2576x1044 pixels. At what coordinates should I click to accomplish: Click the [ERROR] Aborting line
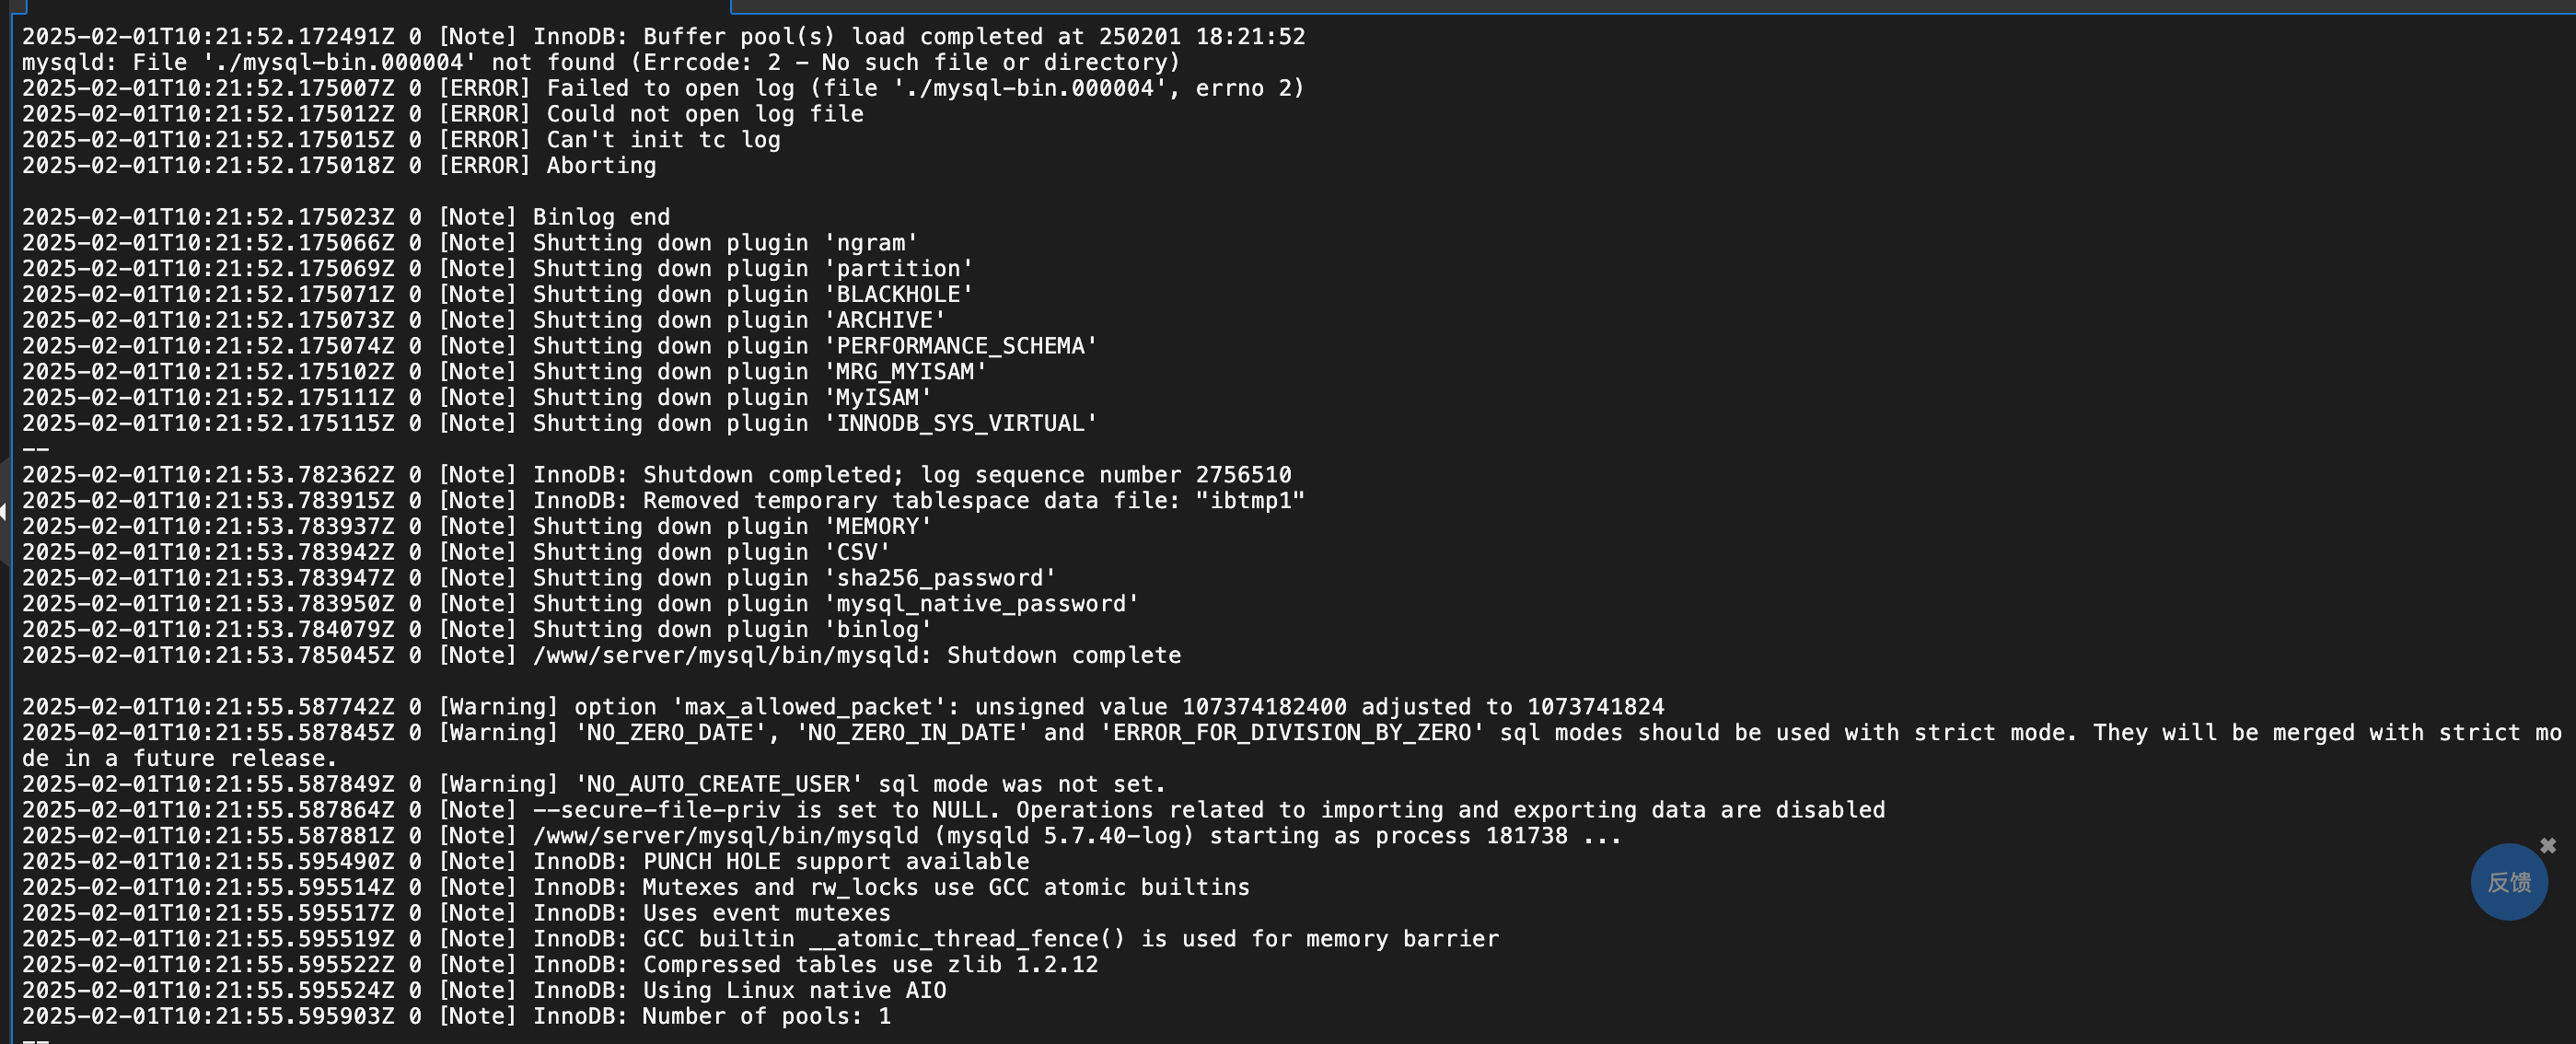(x=339, y=166)
